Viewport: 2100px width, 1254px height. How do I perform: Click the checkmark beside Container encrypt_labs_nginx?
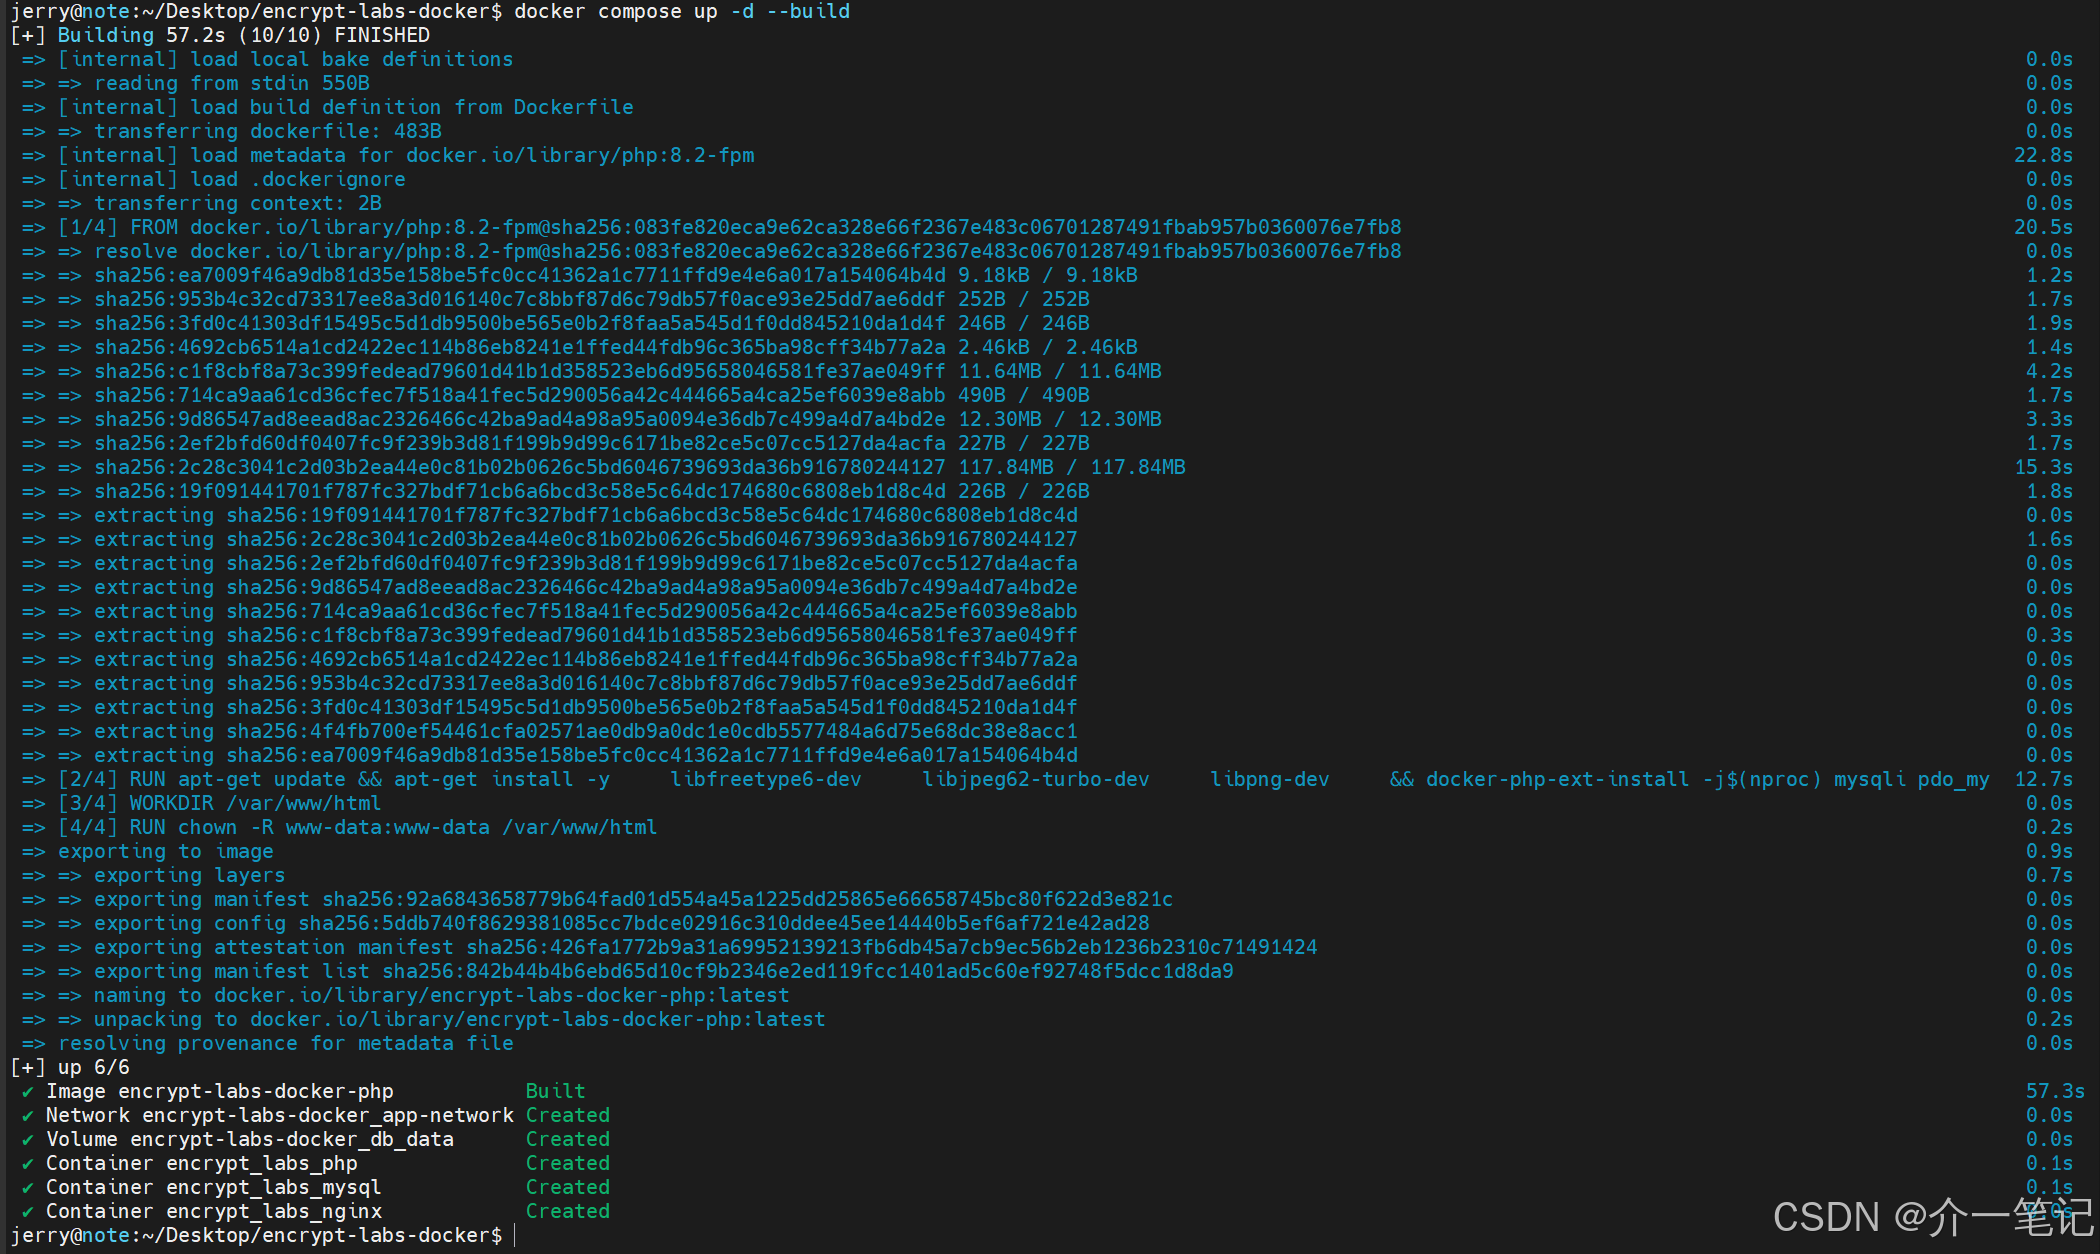point(28,1212)
